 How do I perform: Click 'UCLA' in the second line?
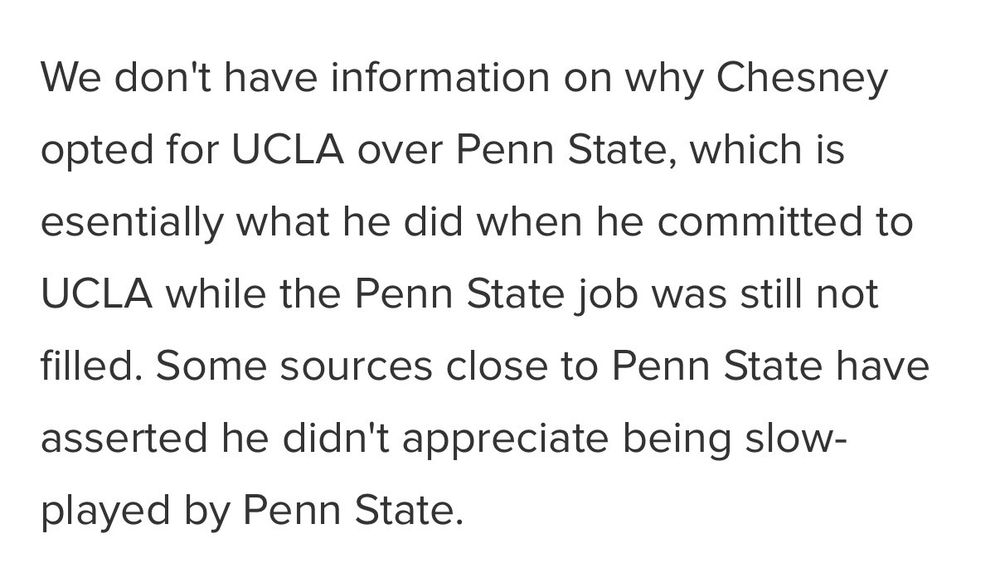287,150
